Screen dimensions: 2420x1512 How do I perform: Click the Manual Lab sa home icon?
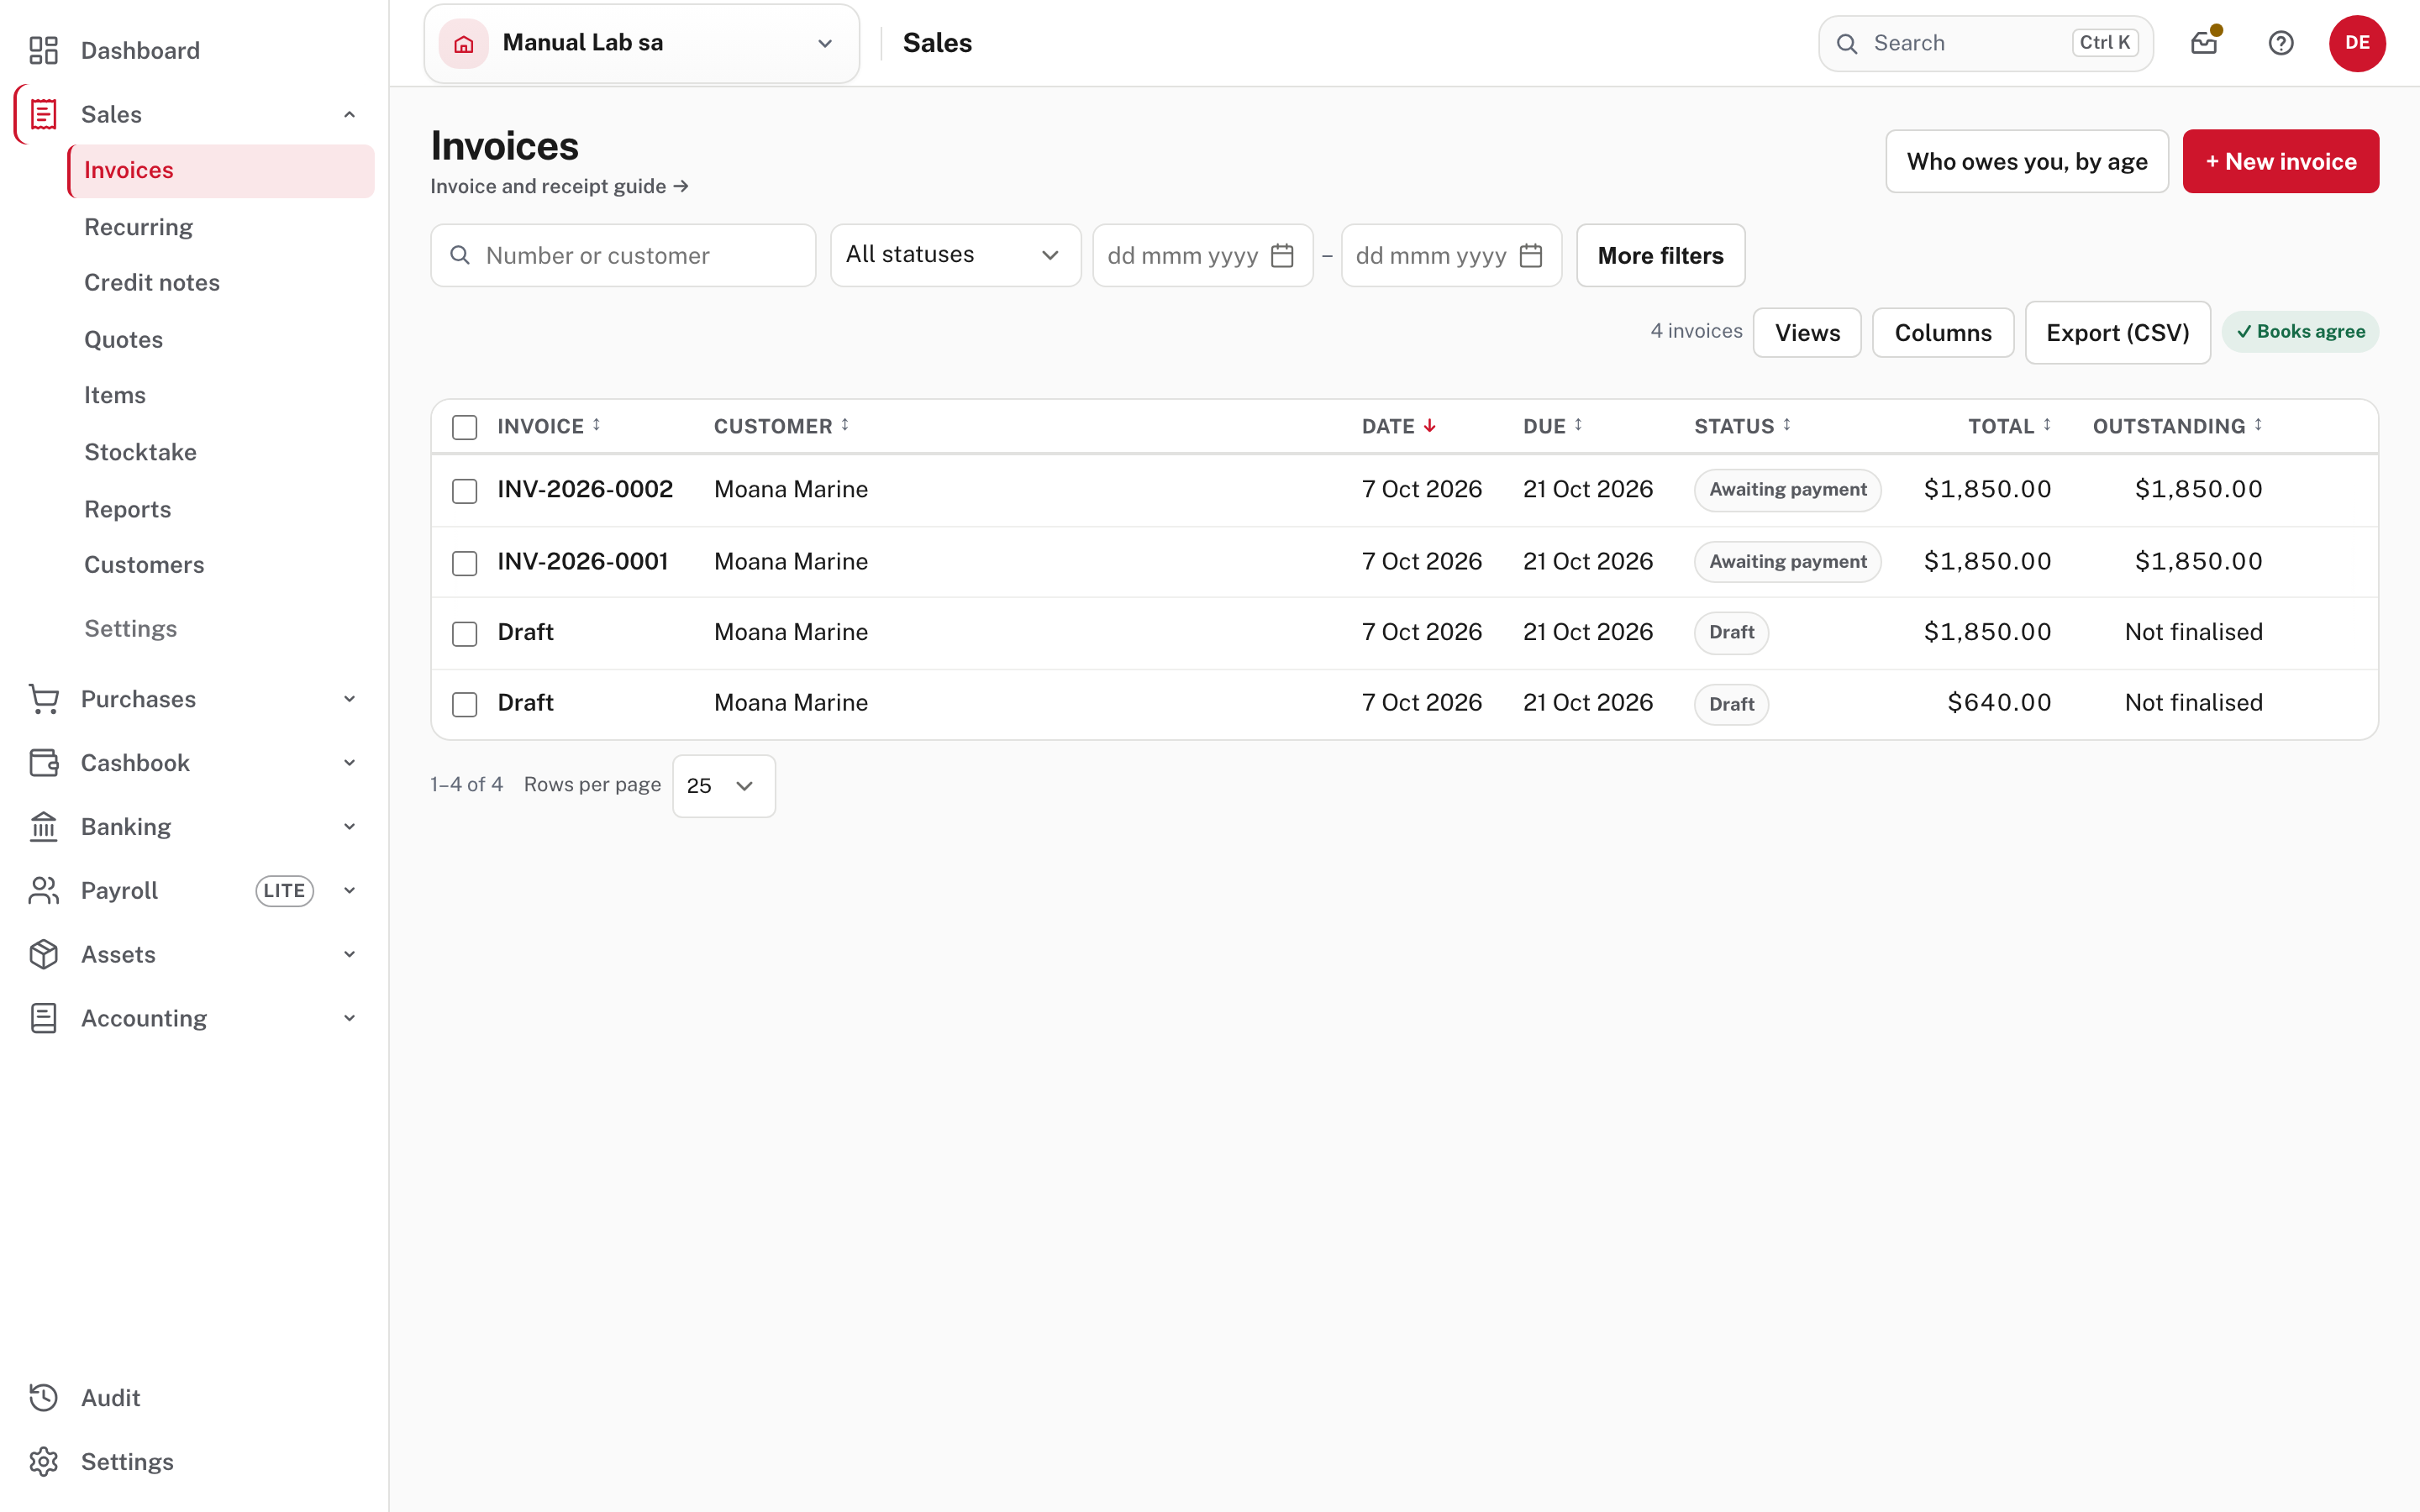click(464, 43)
